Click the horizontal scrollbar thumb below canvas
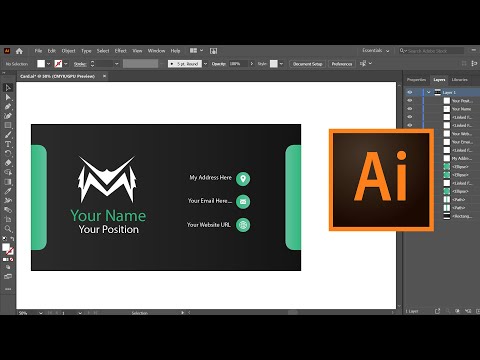The height and width of the screenshot is (360, 480). click(x=293, y=312)
